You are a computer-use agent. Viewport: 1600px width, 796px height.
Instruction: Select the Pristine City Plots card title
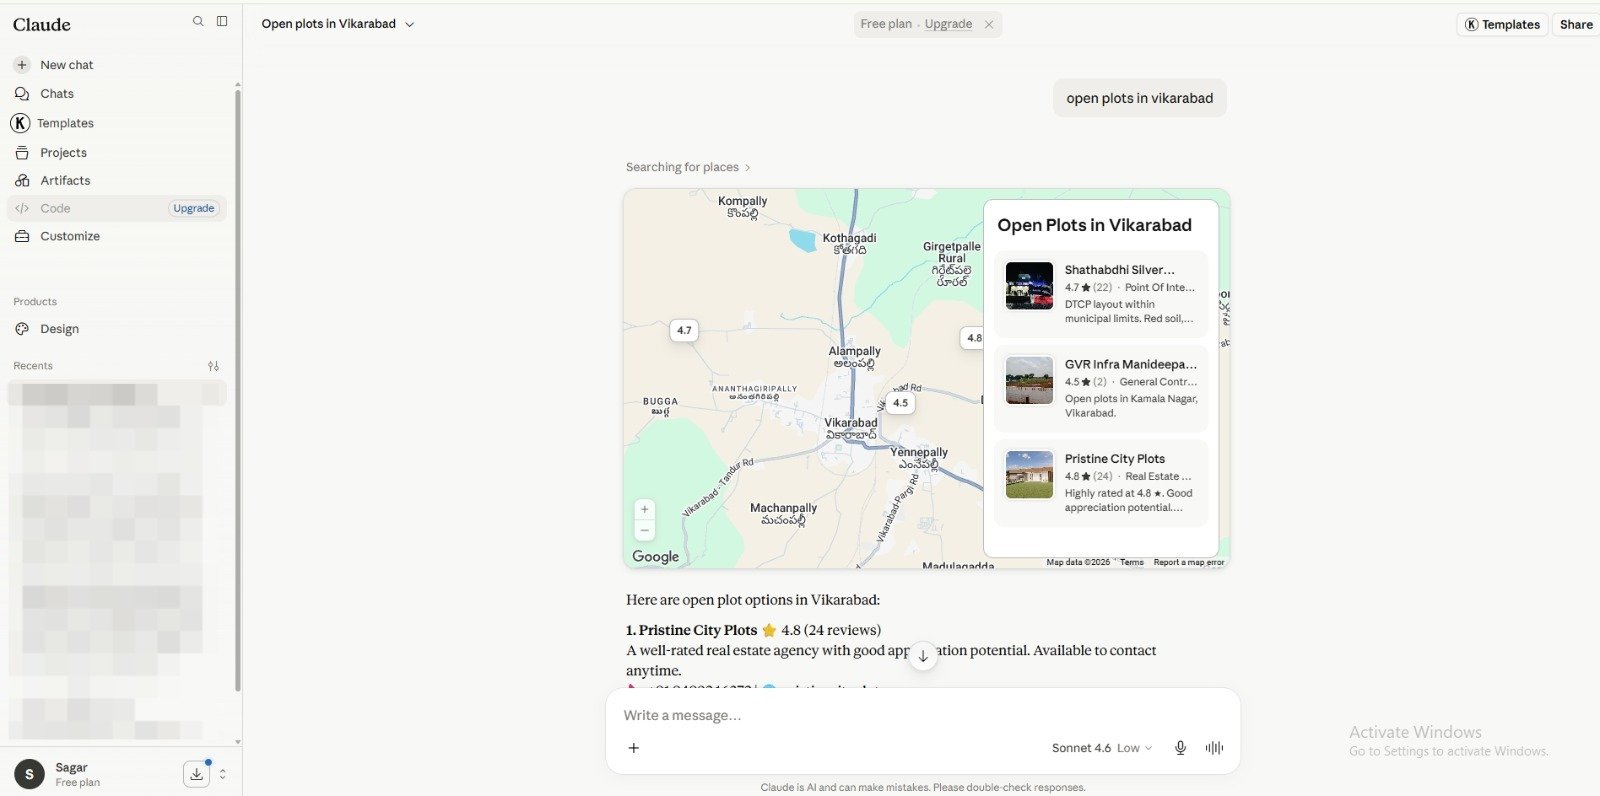(1115, 459)
